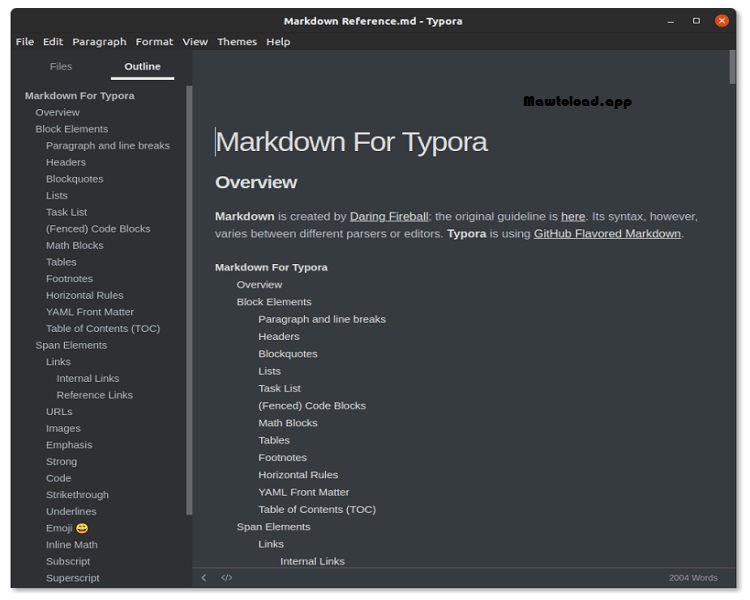Viewport: 750px width, 600px height.
Task: Select Span Elements in outline sidebar
Action: click(x=71, y=345)
